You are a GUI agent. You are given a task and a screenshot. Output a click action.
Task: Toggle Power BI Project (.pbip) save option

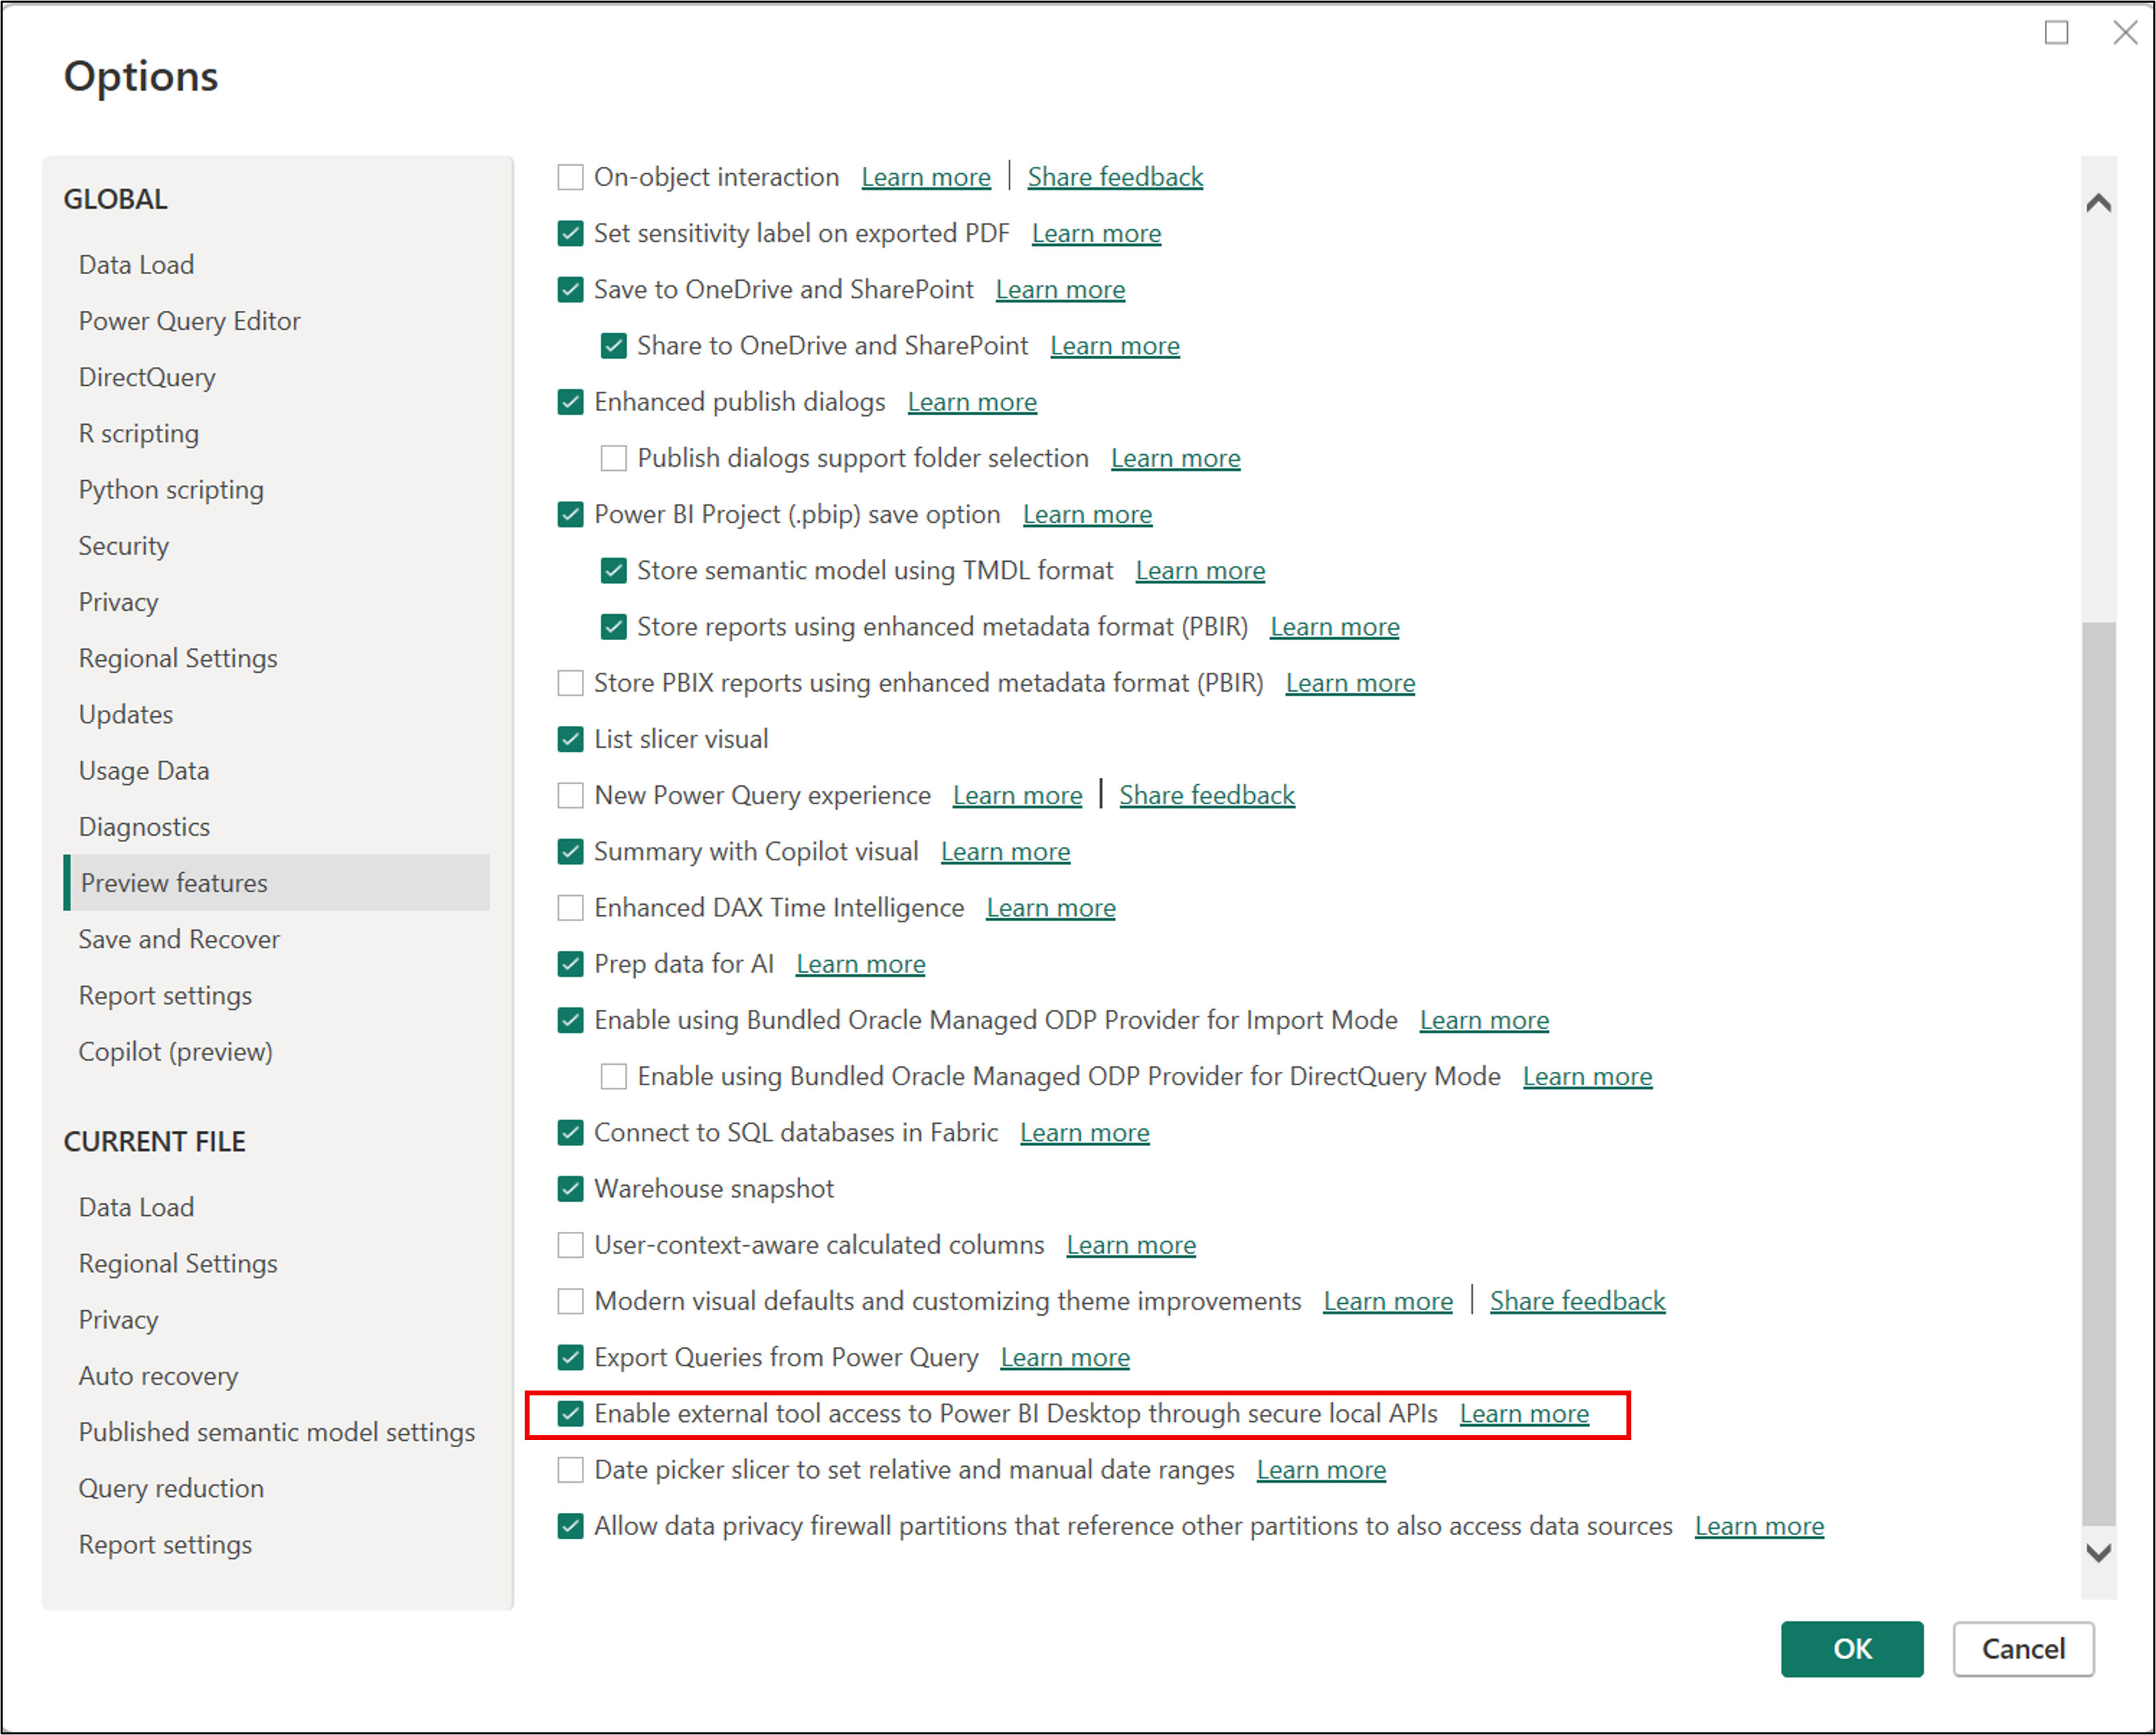click(570, 514)
